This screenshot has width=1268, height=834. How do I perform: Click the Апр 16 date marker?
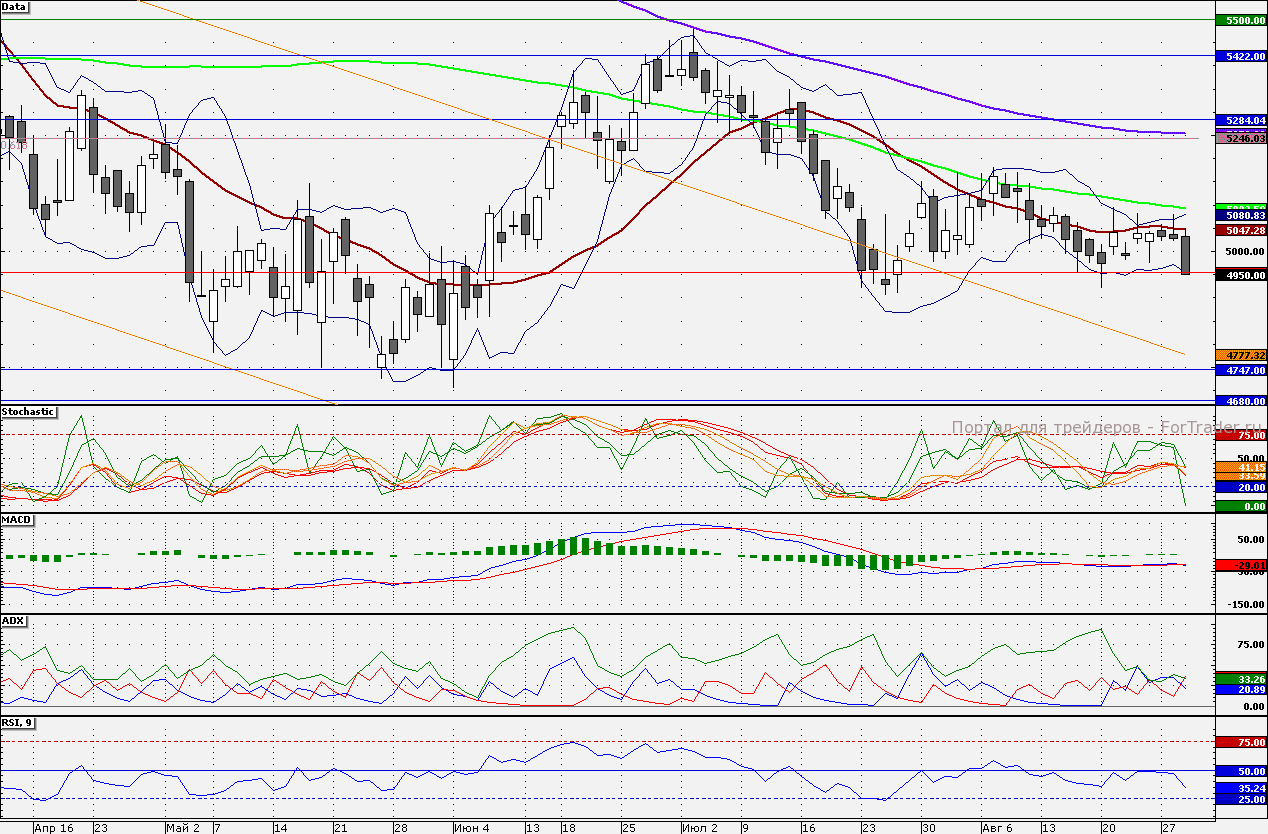[54, 828]
